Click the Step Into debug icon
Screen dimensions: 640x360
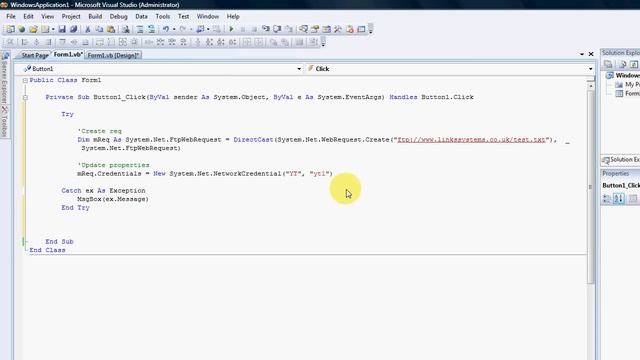tap(266, 29)
